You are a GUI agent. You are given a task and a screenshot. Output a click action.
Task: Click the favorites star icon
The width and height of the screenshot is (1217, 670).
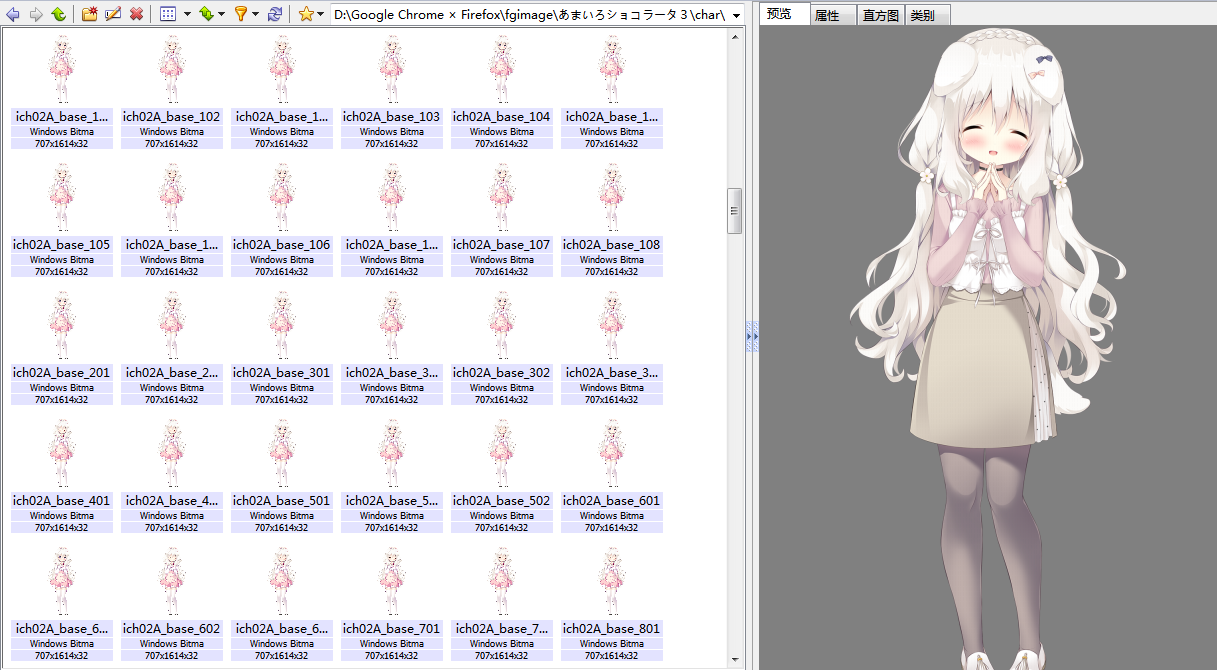tap(306, 14)
